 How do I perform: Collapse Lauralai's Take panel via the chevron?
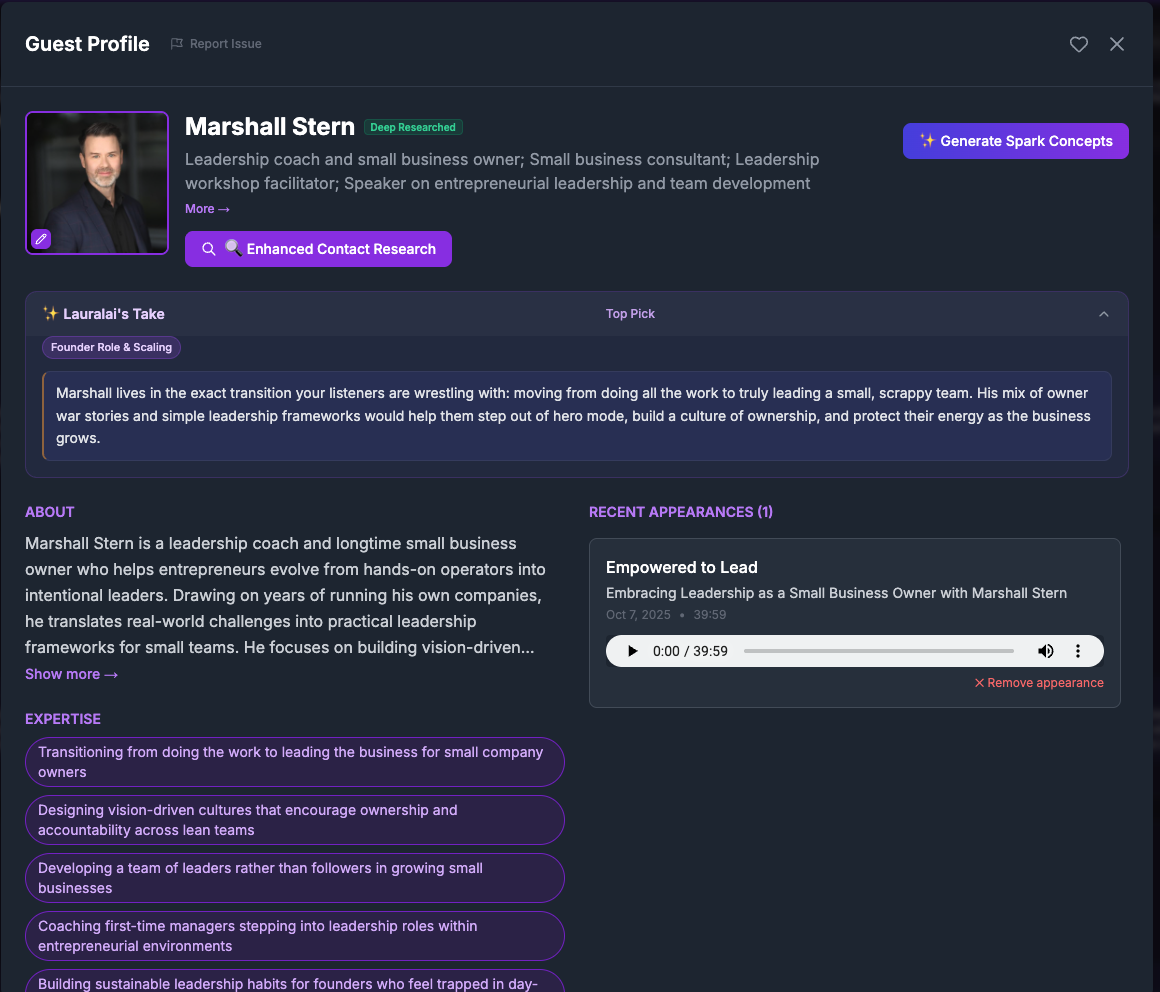click(x=1103, y=313)
